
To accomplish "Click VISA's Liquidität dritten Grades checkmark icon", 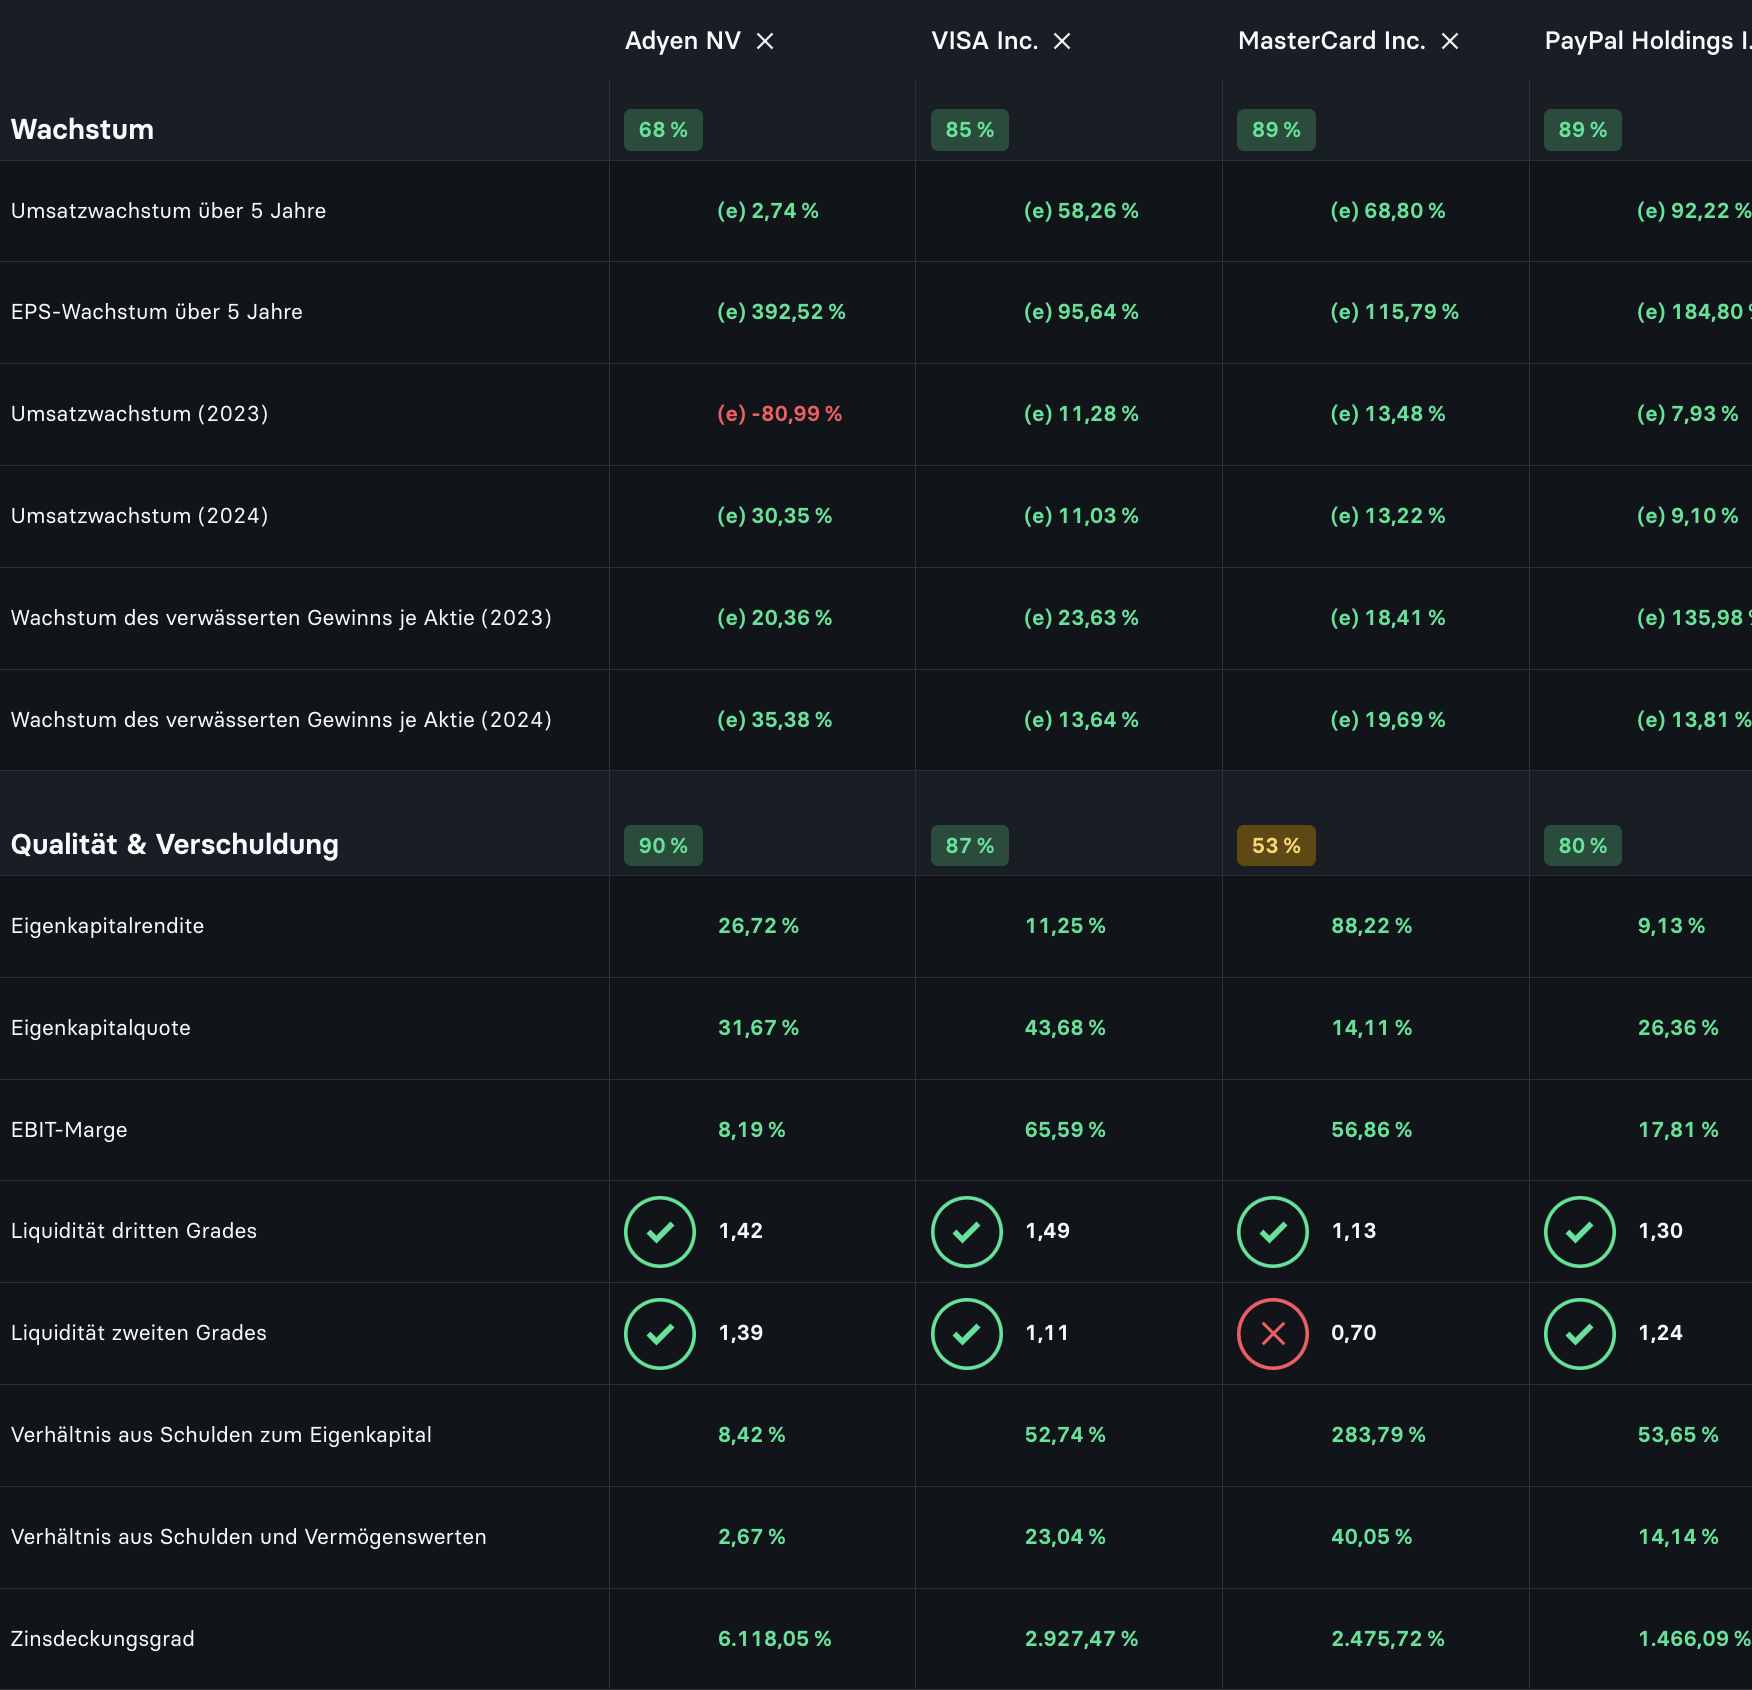I will 967,1232.
